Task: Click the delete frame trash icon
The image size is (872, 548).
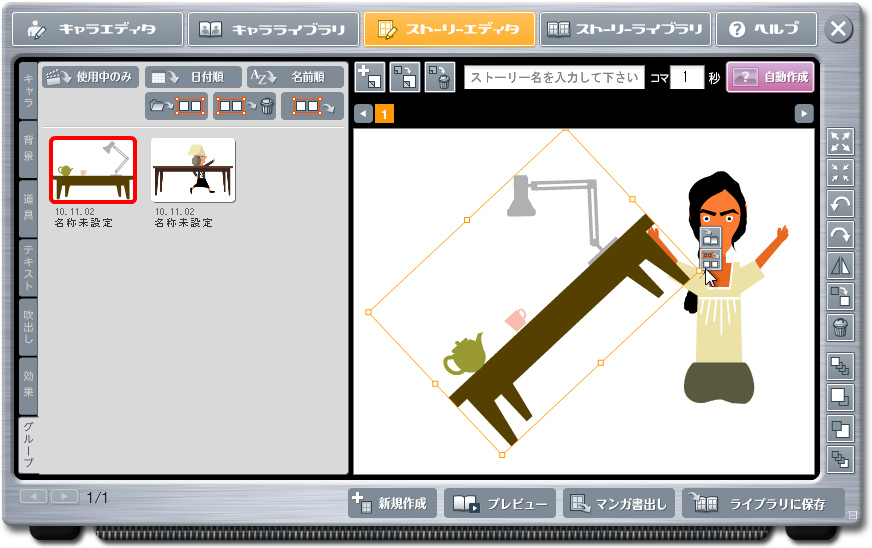Action: pos(440,77)
